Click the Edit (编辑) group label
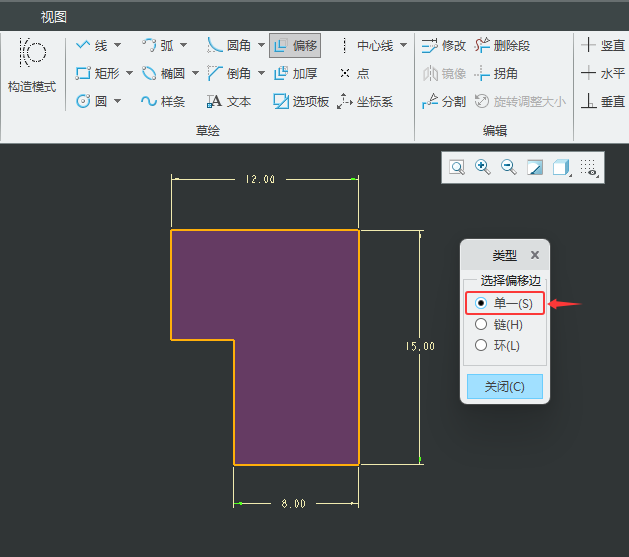Viewport: 629px width, 557px height. (x=495, y=130)
